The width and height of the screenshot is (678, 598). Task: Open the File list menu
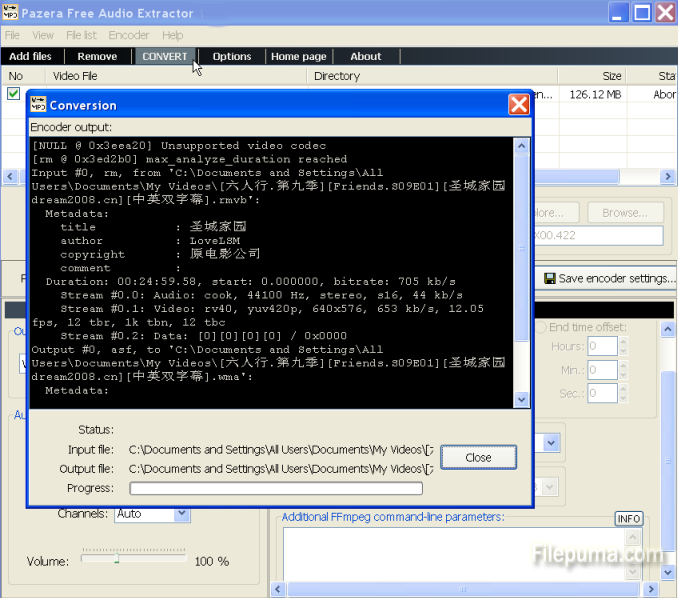81,35
